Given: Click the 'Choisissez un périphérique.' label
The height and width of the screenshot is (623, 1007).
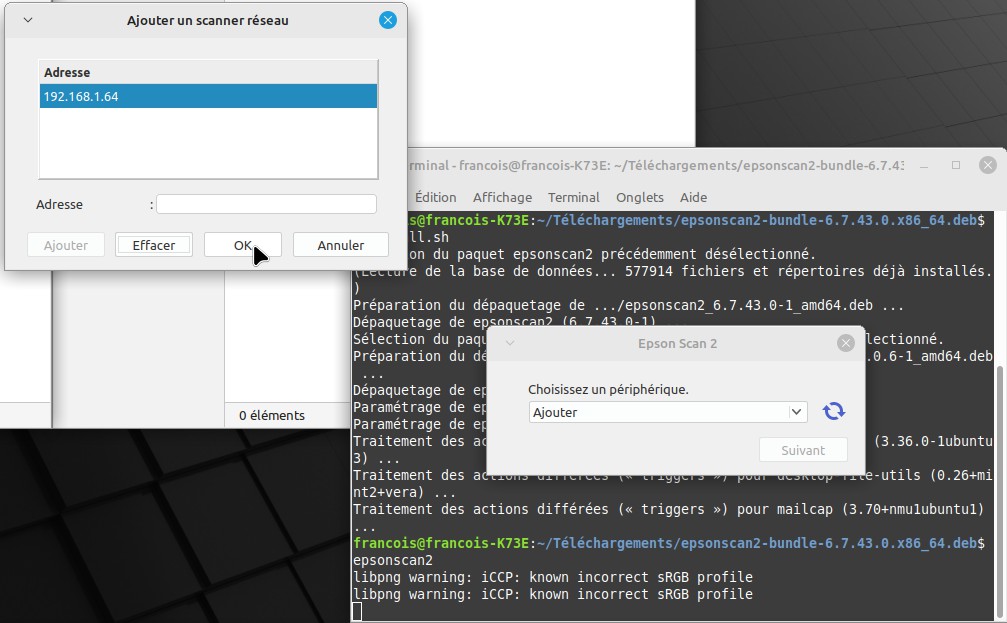Looking at the screenshot, I should click(x=608, y=389).
